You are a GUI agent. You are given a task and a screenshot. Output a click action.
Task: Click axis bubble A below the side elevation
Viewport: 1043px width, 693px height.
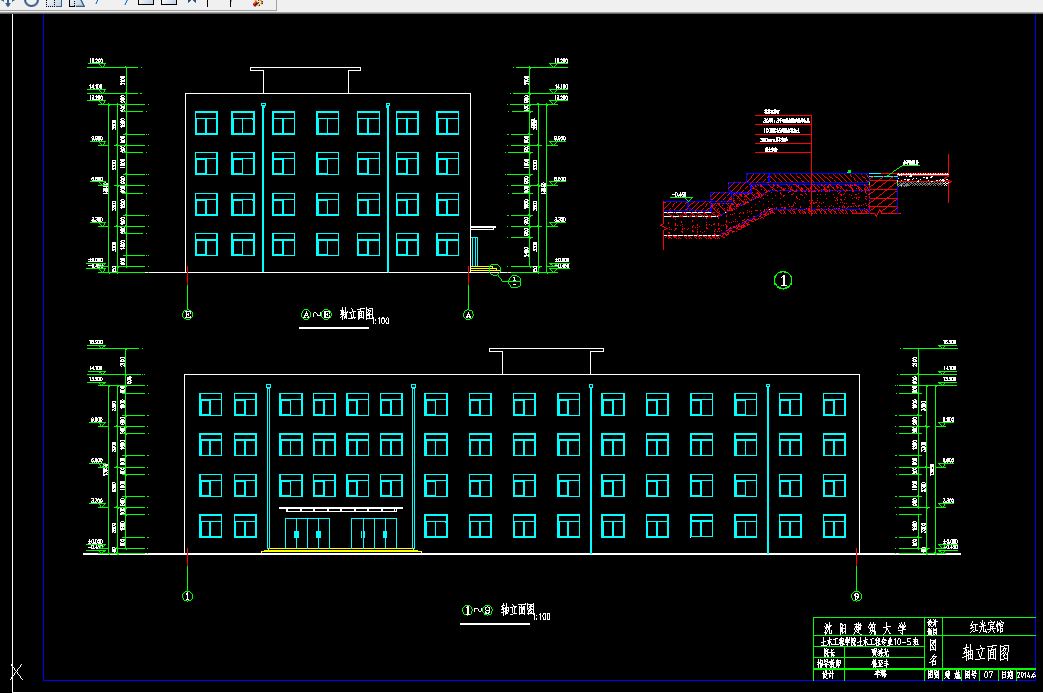click(468, 315)
